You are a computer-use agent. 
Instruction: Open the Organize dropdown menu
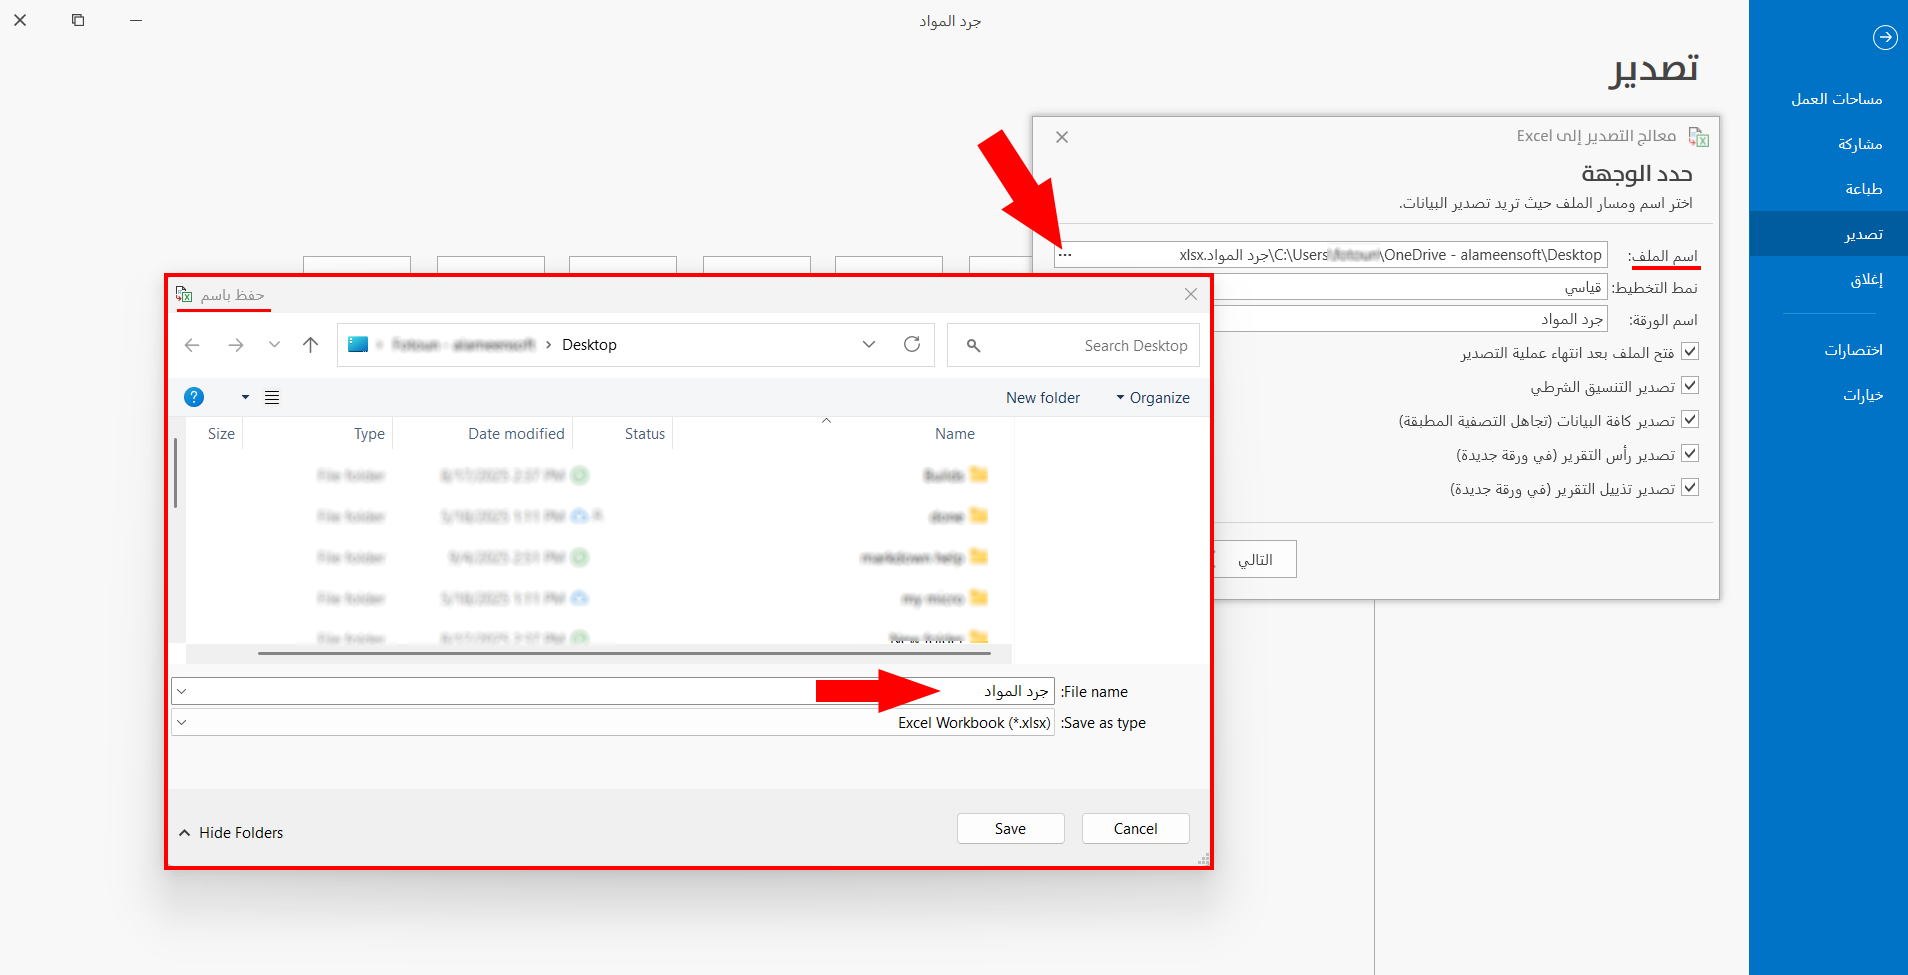coord(1152,398)
